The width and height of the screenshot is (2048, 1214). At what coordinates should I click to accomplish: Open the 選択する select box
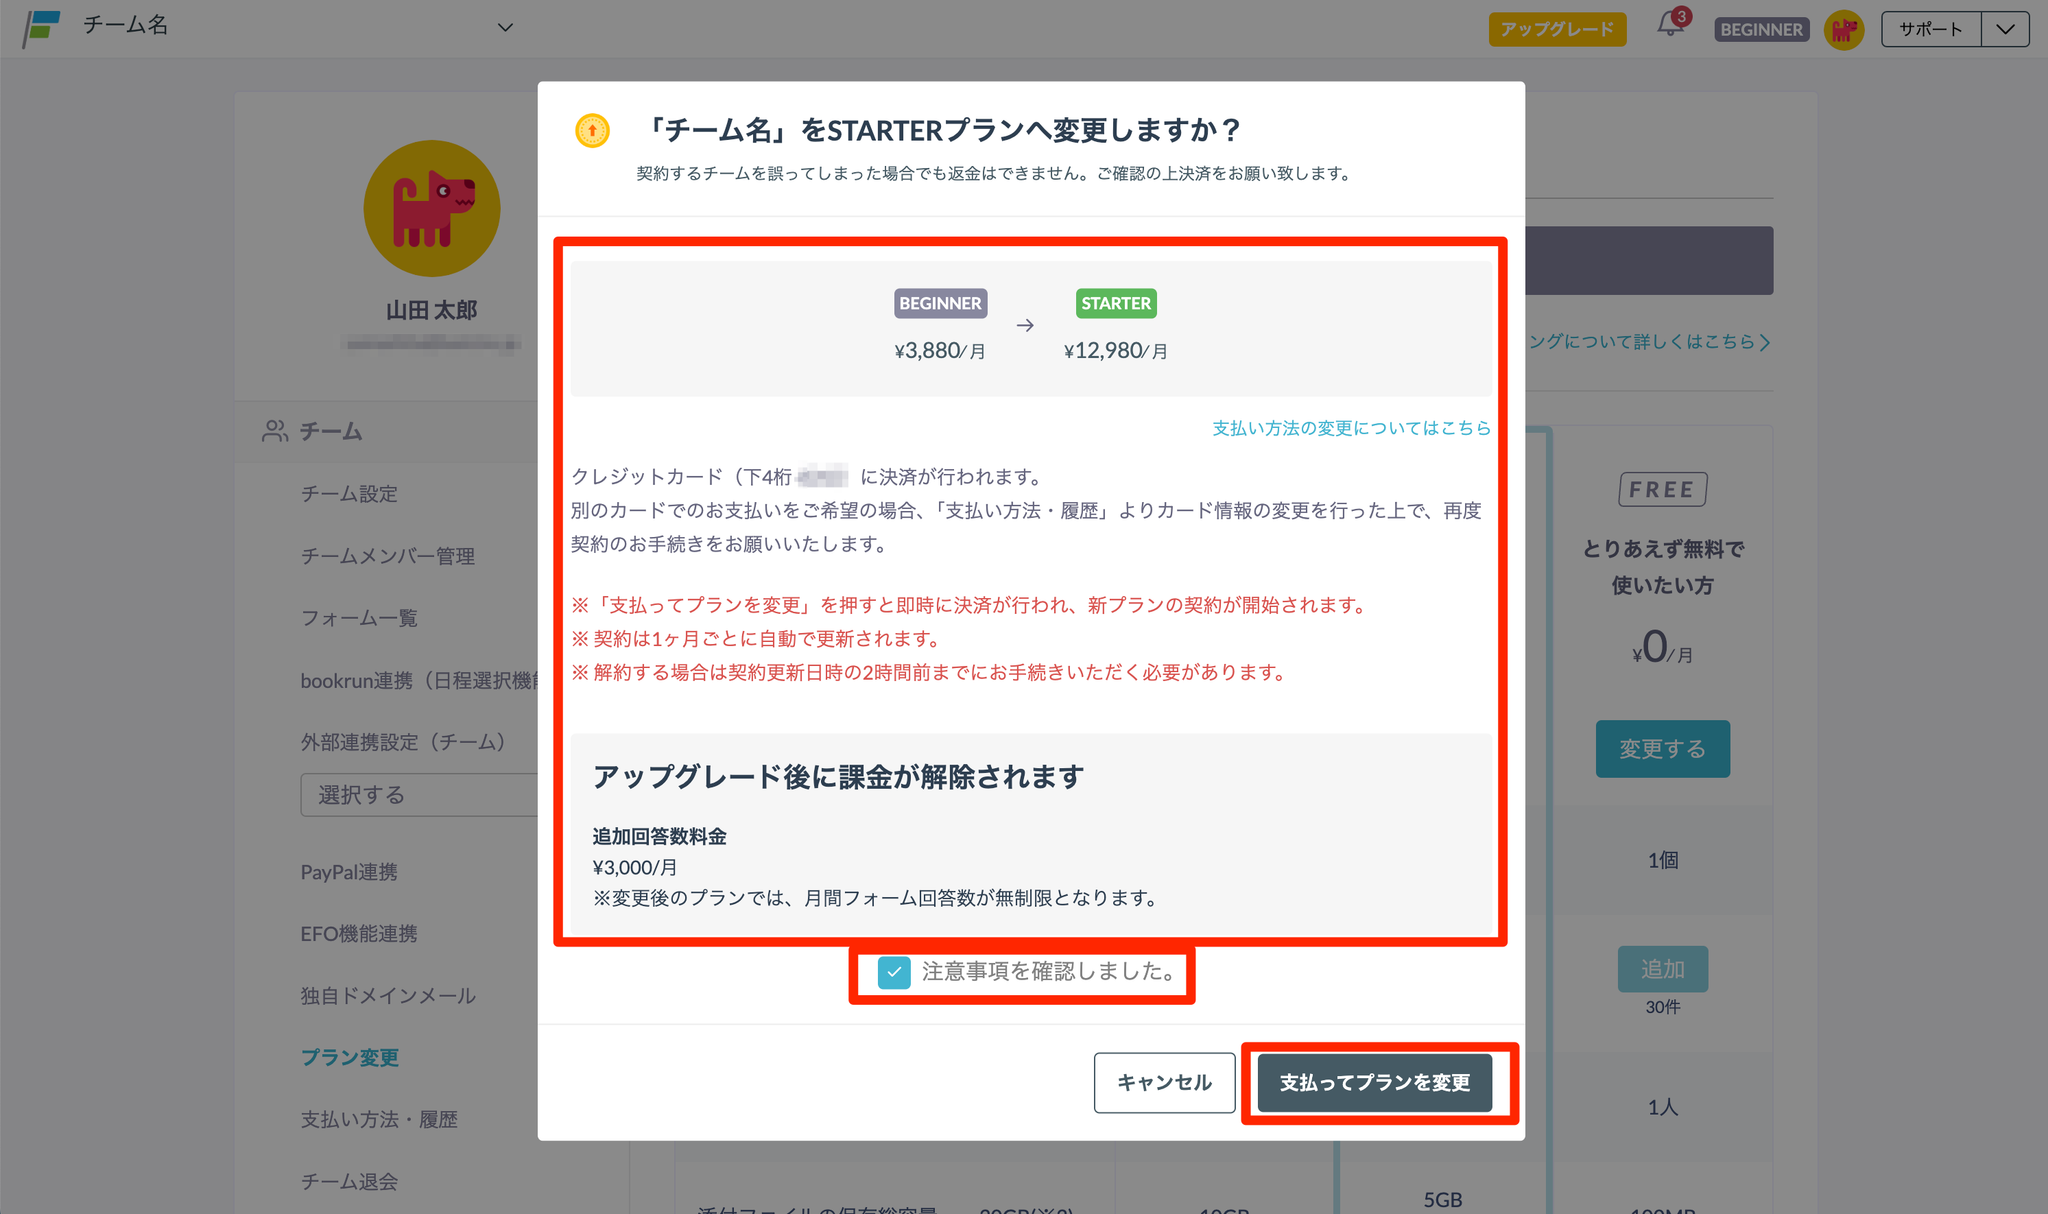(420, 795)
